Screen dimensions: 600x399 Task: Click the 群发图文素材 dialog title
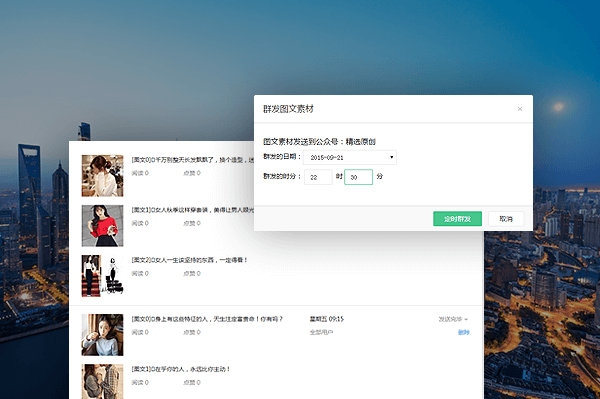(288, 109)
